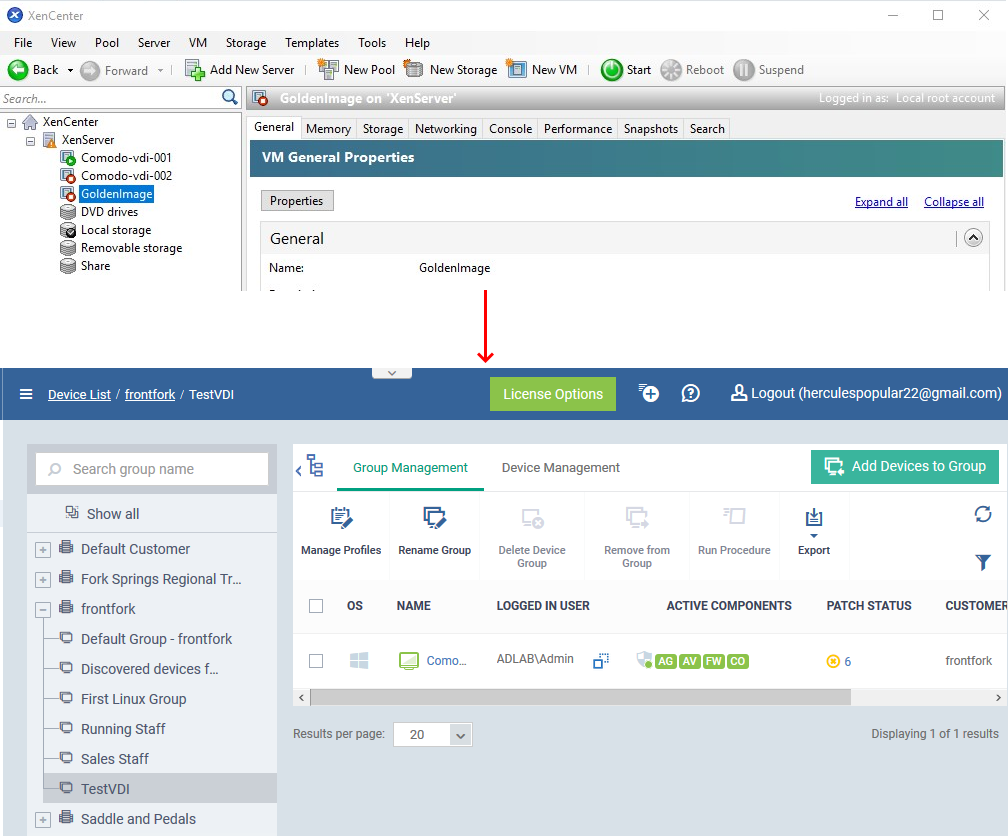Open the Tools menu
1008x837 pixels.
[372, 42]
